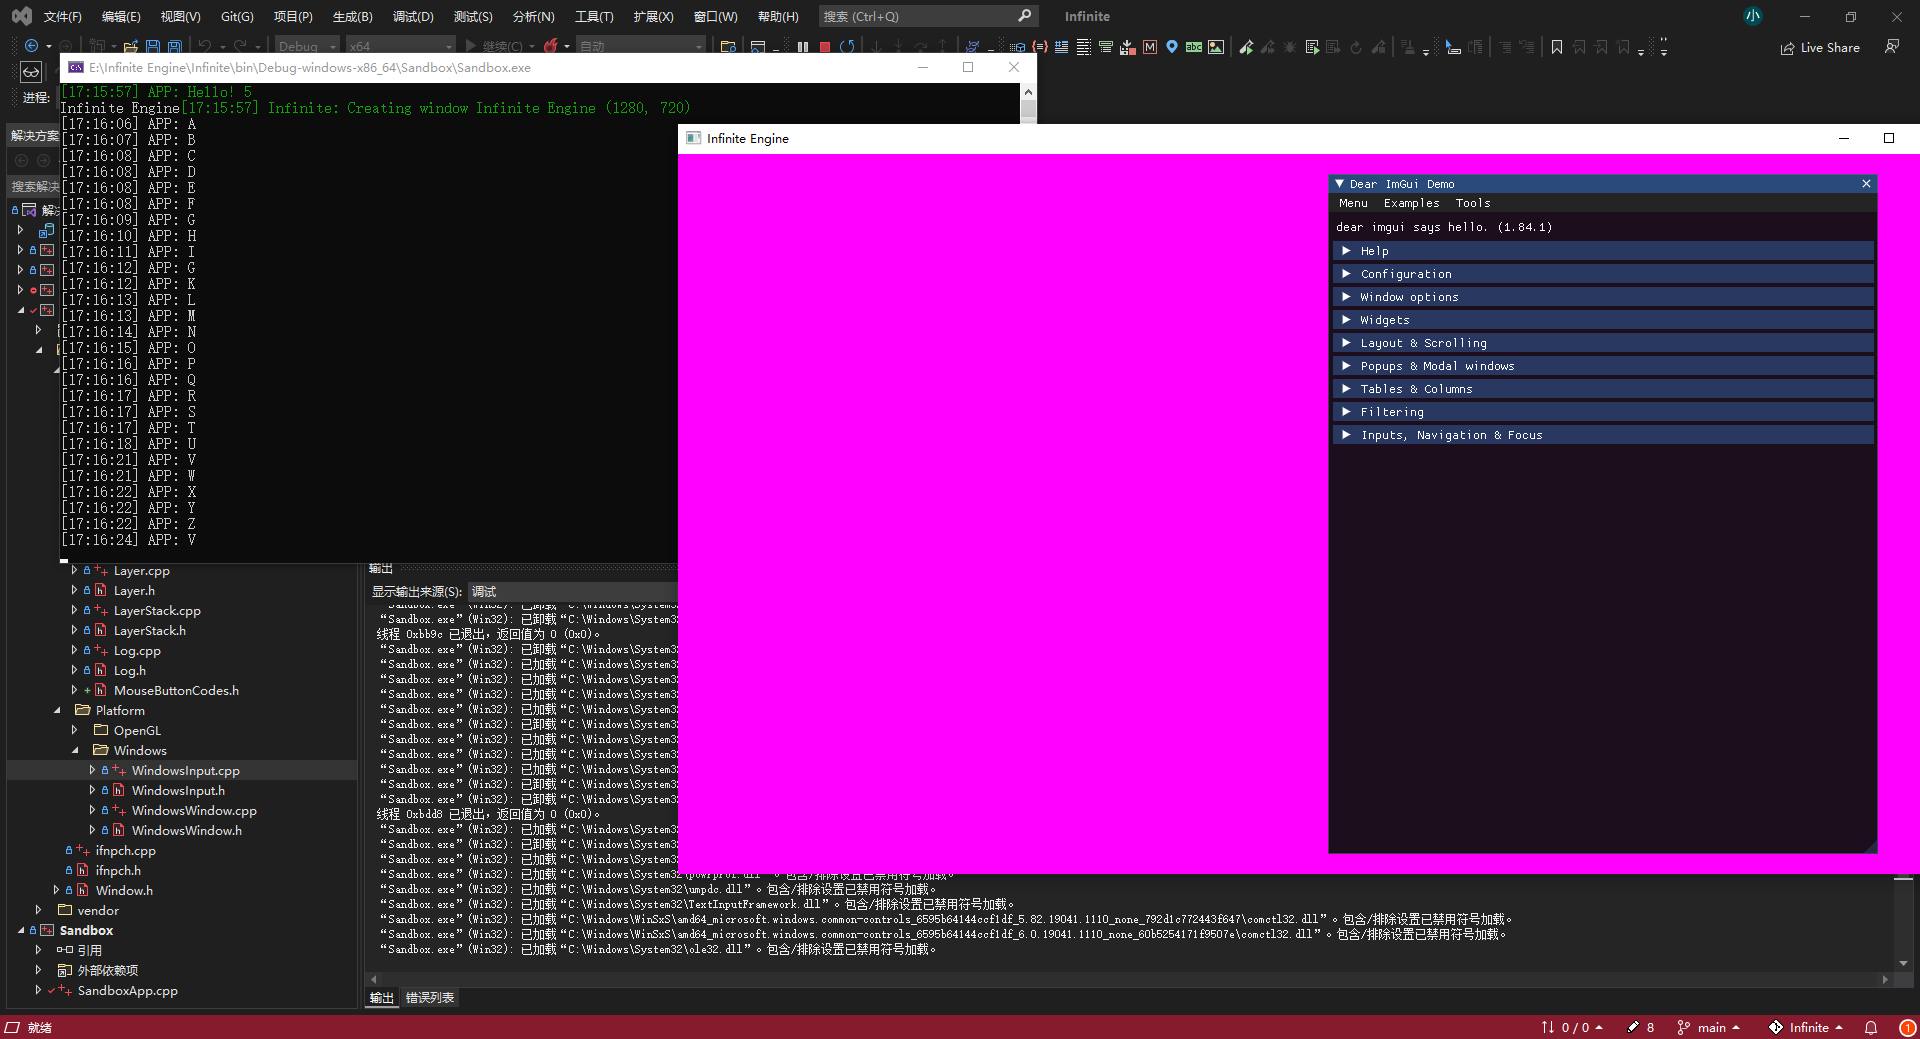The width and height of the screenshot is (1920, 1039).
Task: Click output panel scrollbar down arrow
Action: 1903,963
